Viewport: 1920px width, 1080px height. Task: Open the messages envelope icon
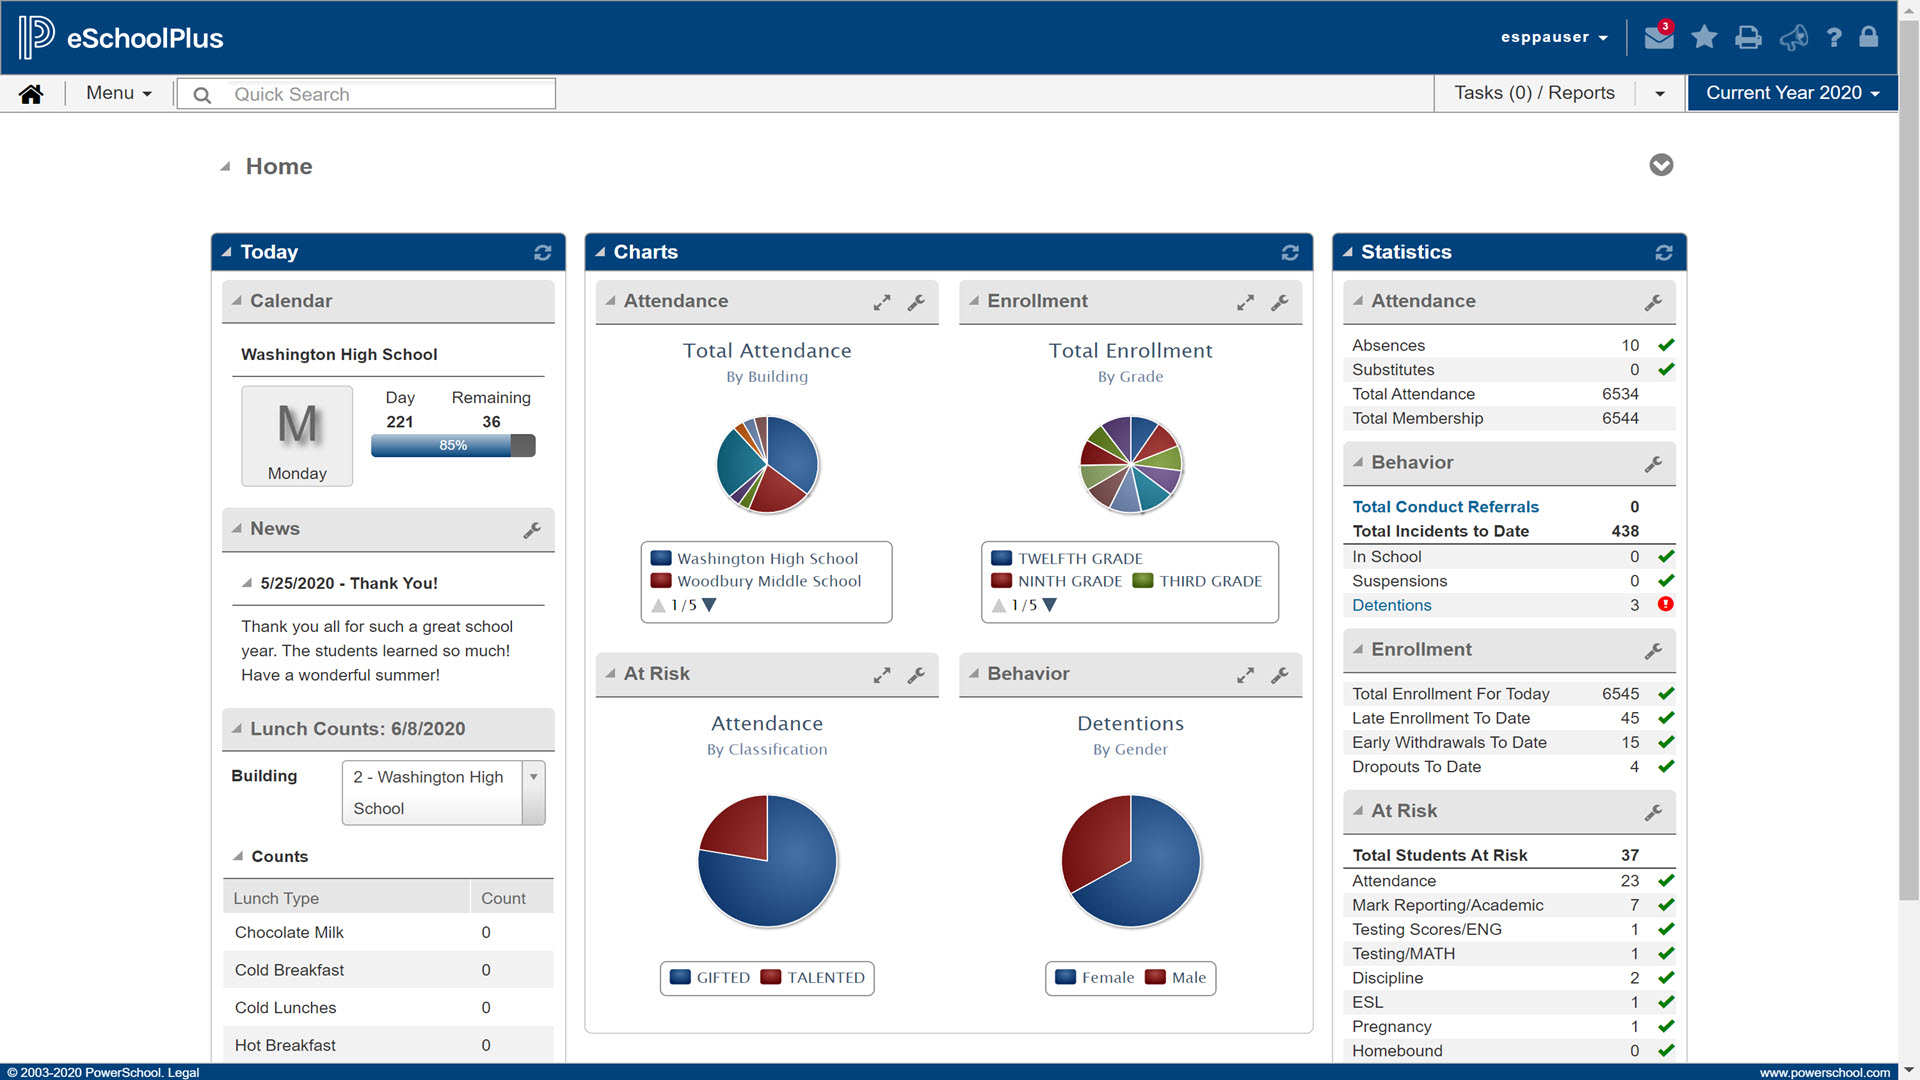point(1658,37)
